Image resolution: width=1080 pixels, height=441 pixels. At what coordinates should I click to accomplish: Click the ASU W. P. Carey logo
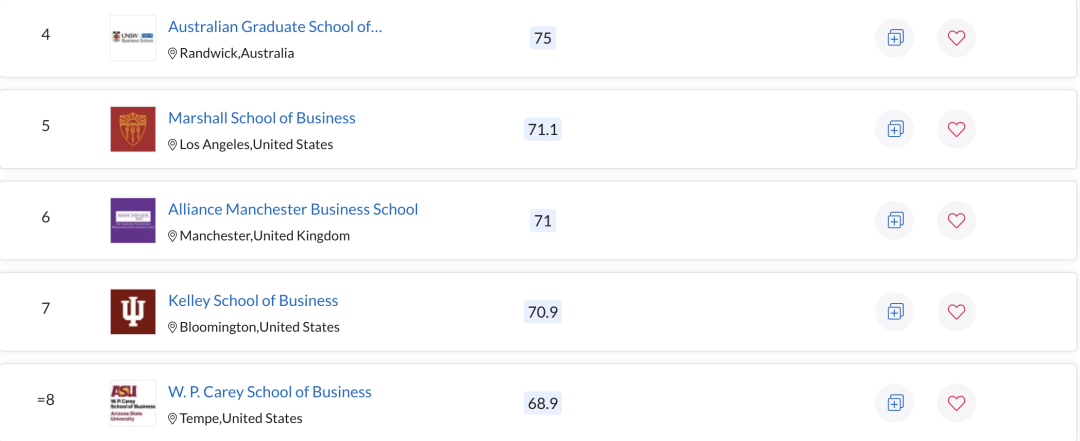tap(133, 403)
